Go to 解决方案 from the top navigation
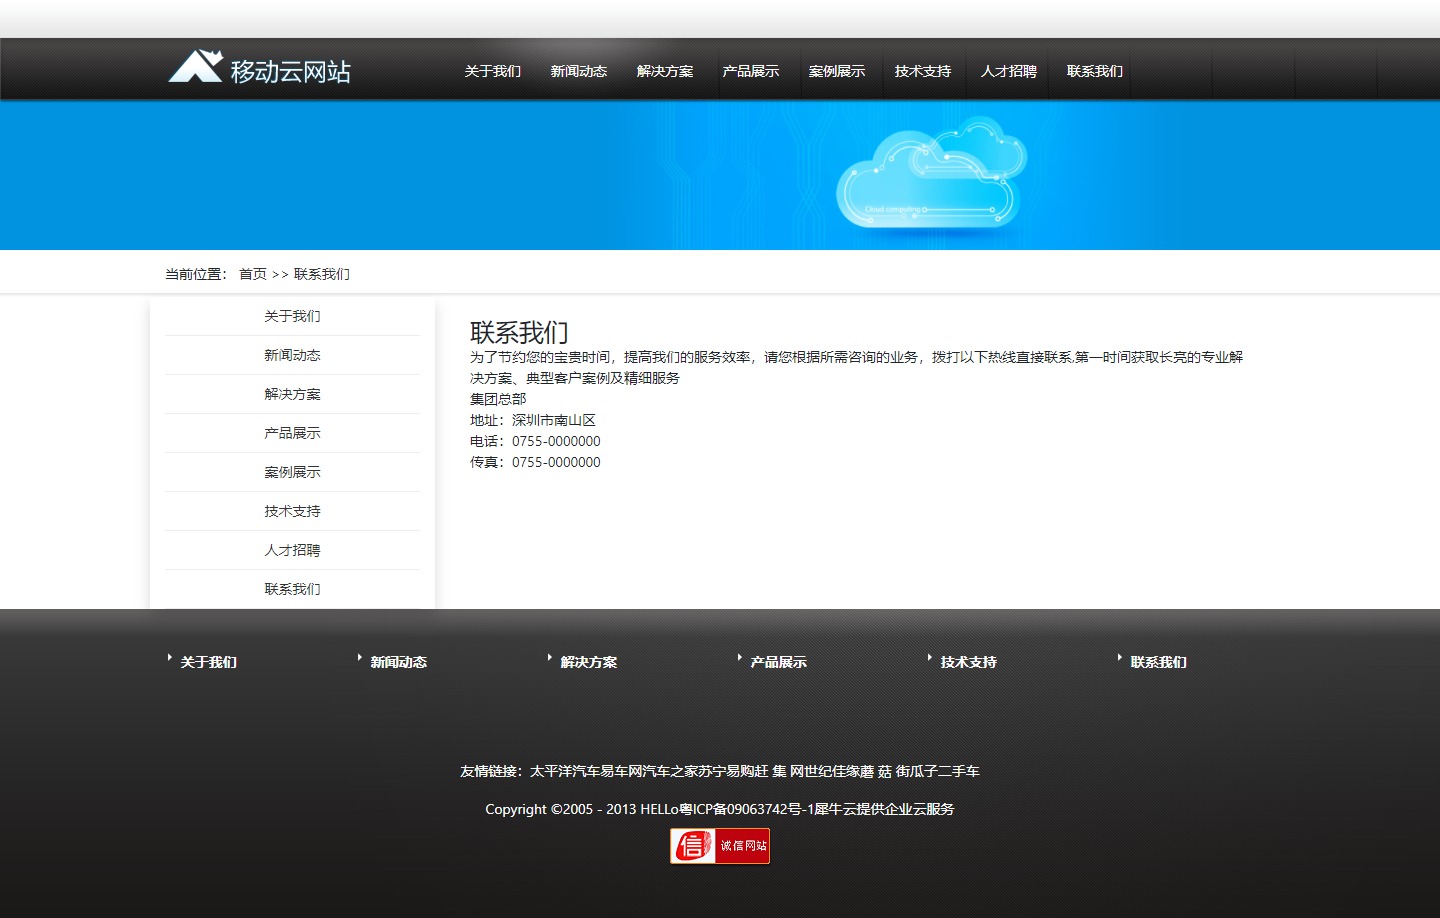This screenshot has height=918, width=1440. point(664,71)
